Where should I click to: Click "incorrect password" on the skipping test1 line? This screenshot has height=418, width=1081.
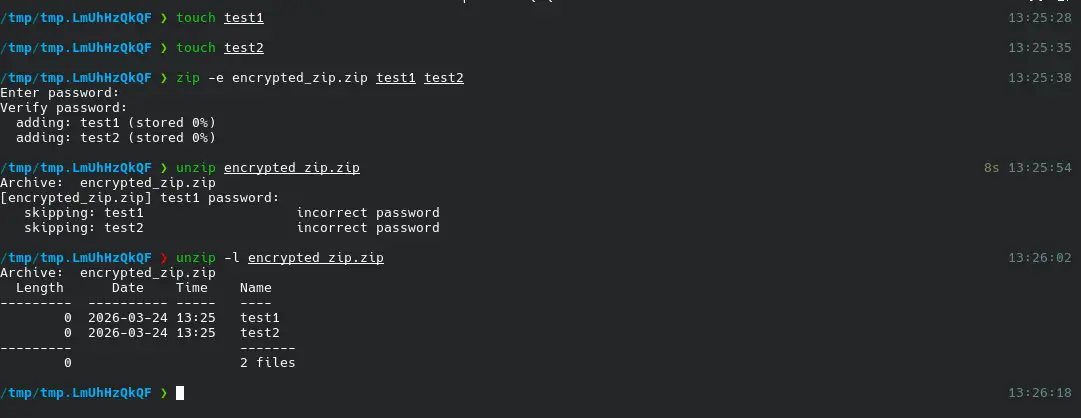coord(368,213)
